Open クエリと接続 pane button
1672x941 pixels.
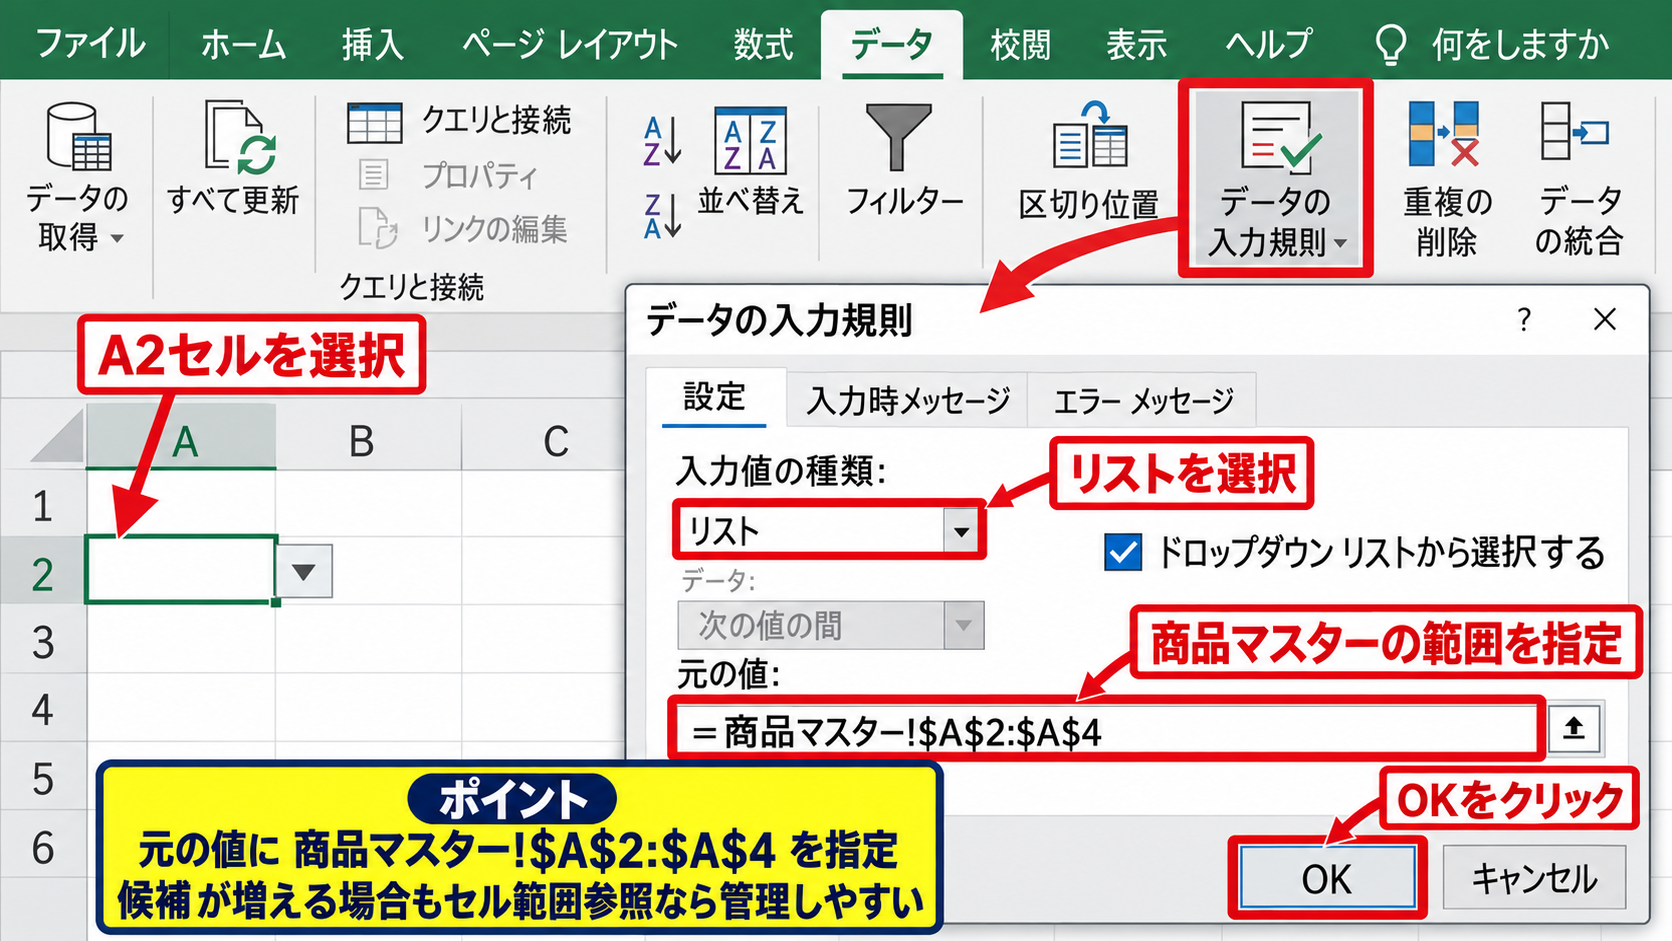459,121
